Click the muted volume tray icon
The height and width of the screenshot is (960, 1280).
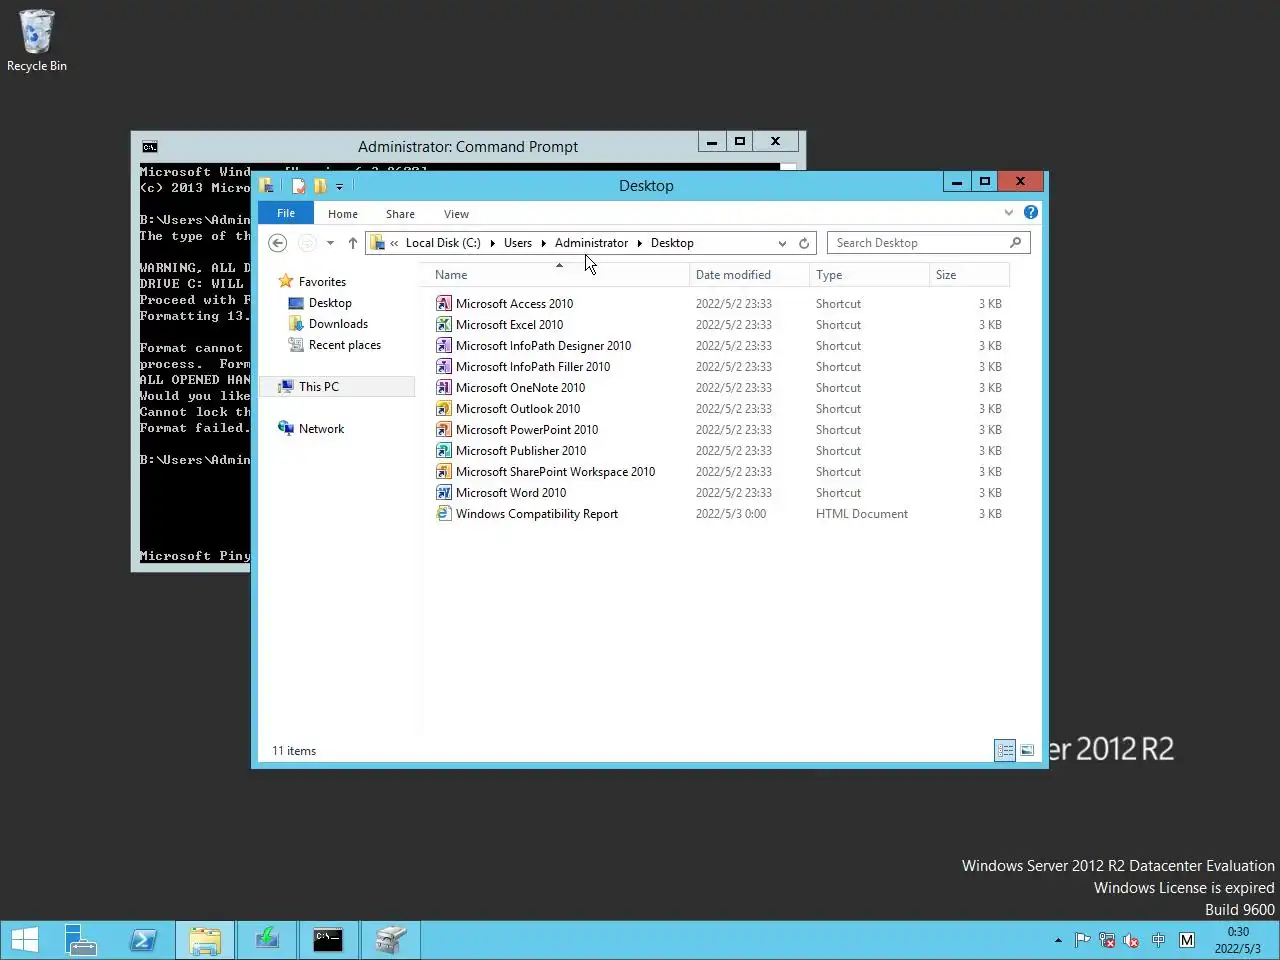click(1132, 940)
